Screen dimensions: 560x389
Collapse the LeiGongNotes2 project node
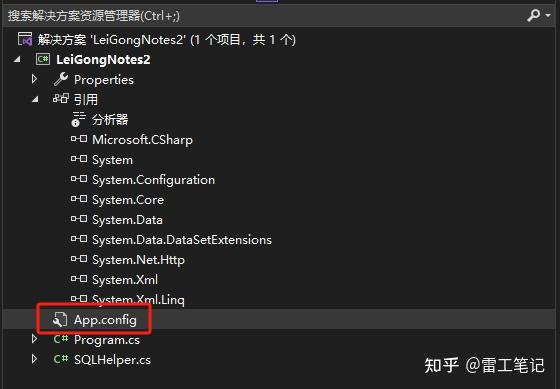(17, 60)
